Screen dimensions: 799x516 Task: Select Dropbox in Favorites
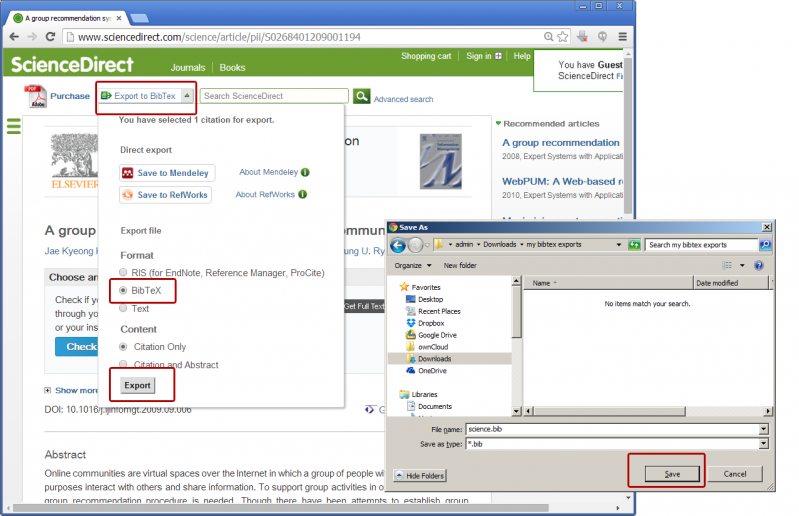431,323
